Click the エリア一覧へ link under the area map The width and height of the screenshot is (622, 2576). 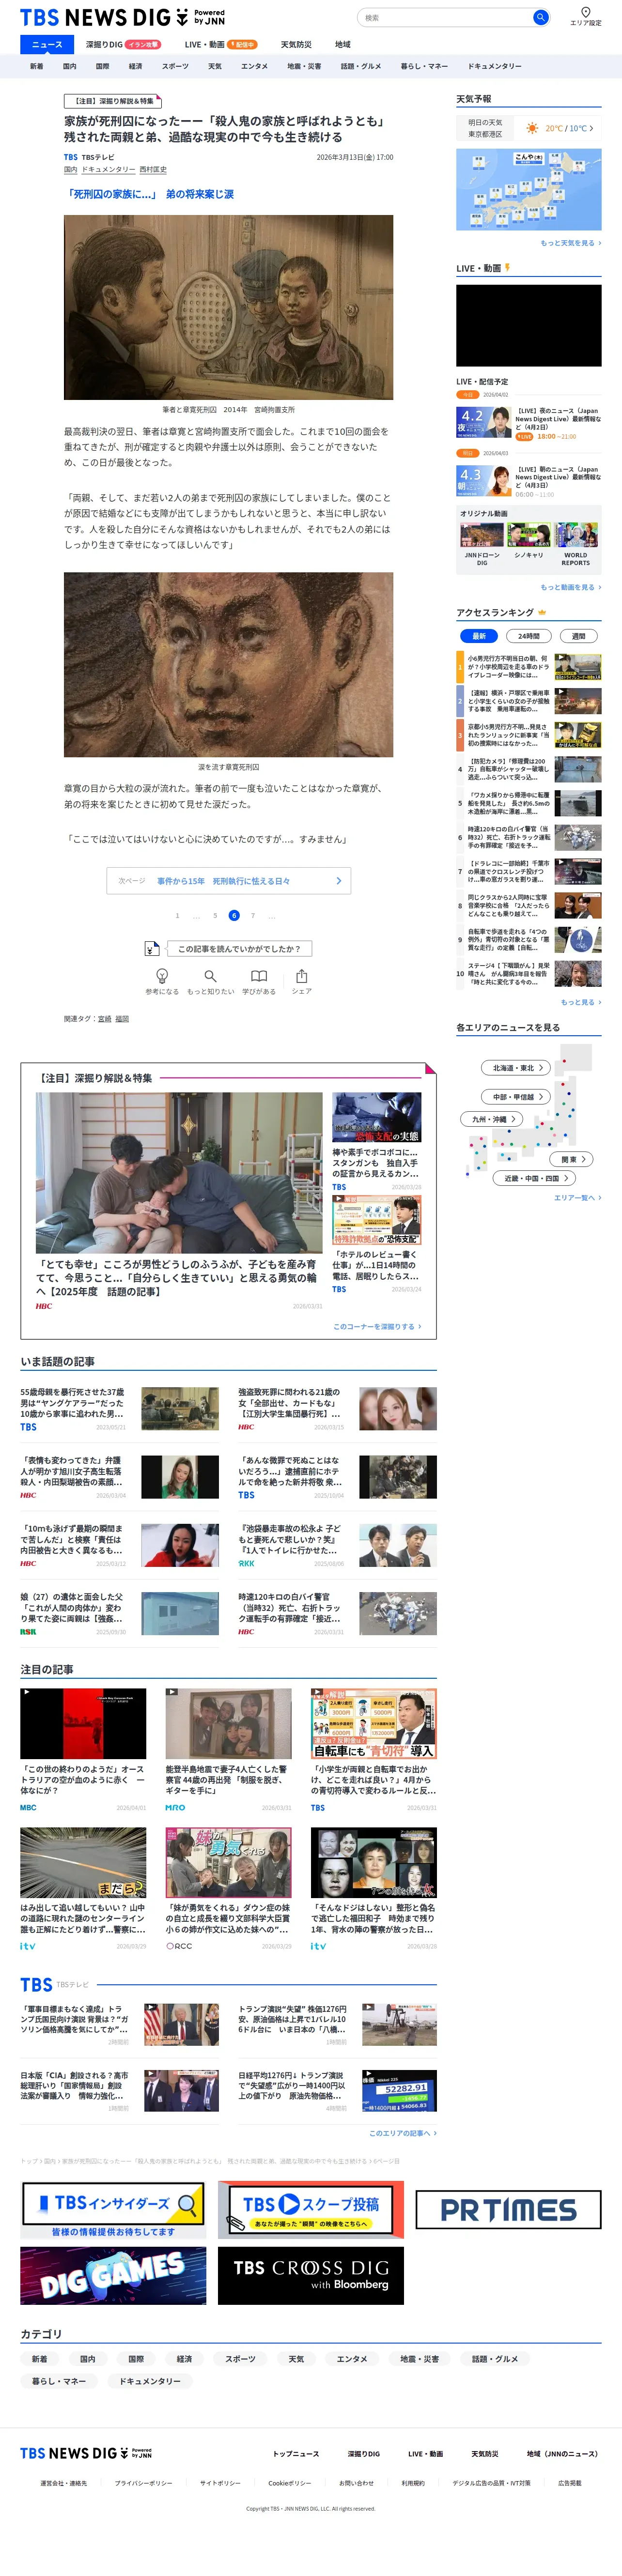click(x=578, y=1198)
